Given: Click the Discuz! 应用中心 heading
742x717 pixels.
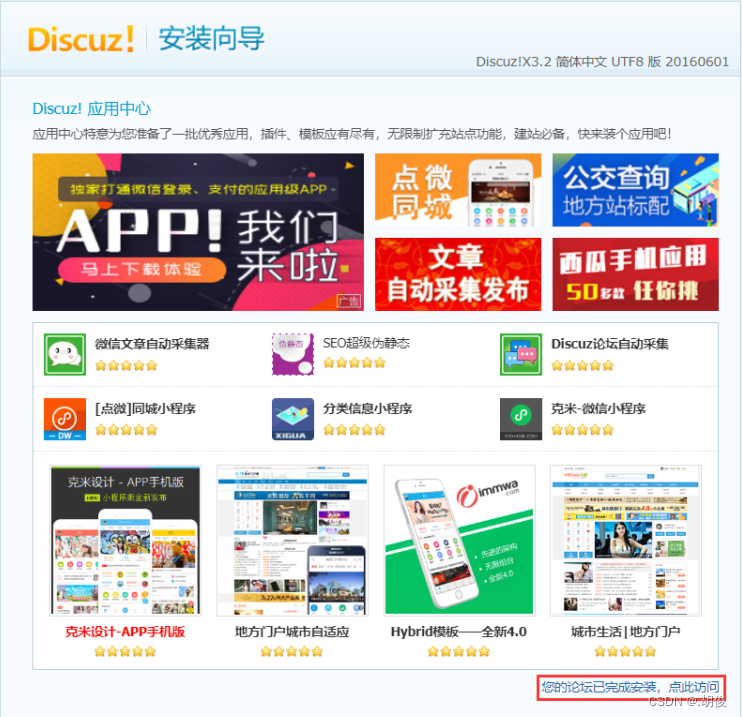Looking at the screenshot, I should (x=91, y=109).
